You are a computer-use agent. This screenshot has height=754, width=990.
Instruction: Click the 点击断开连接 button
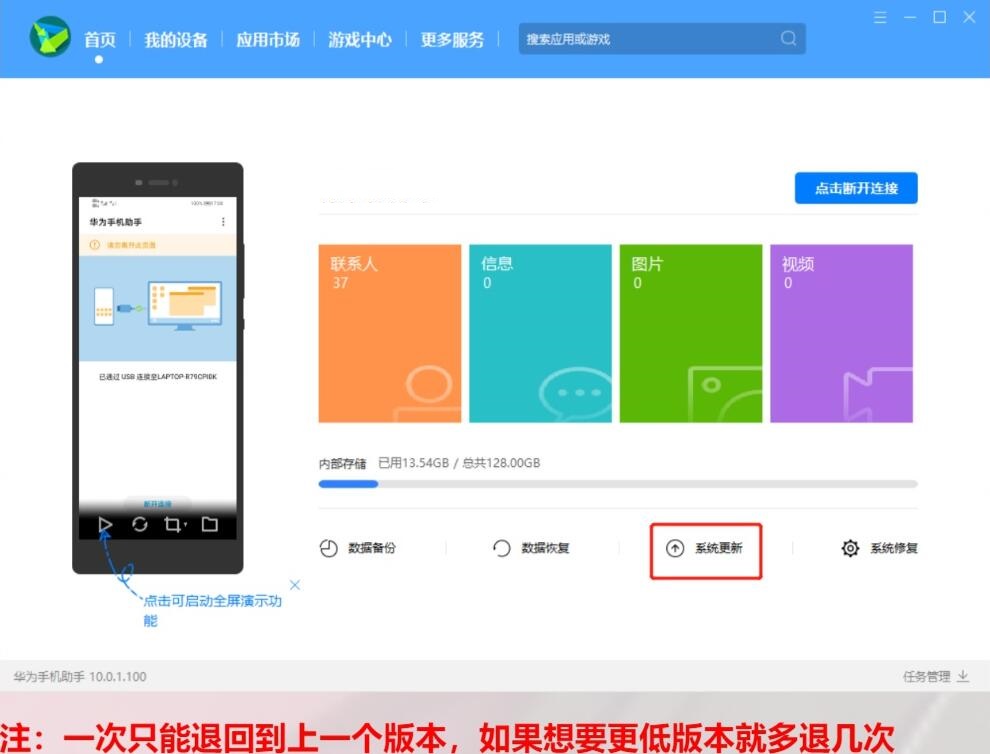[x=856, y=188]
